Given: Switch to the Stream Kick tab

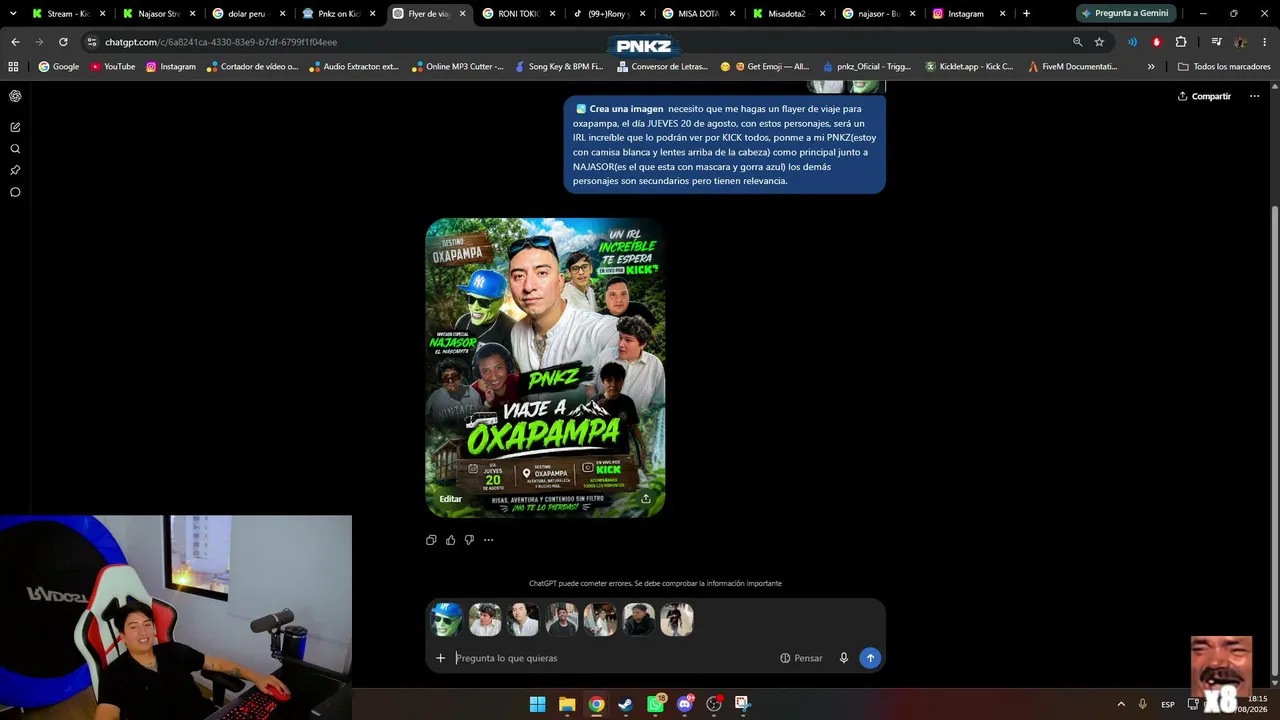Looking at the screenshot, I should coord(68,14).
